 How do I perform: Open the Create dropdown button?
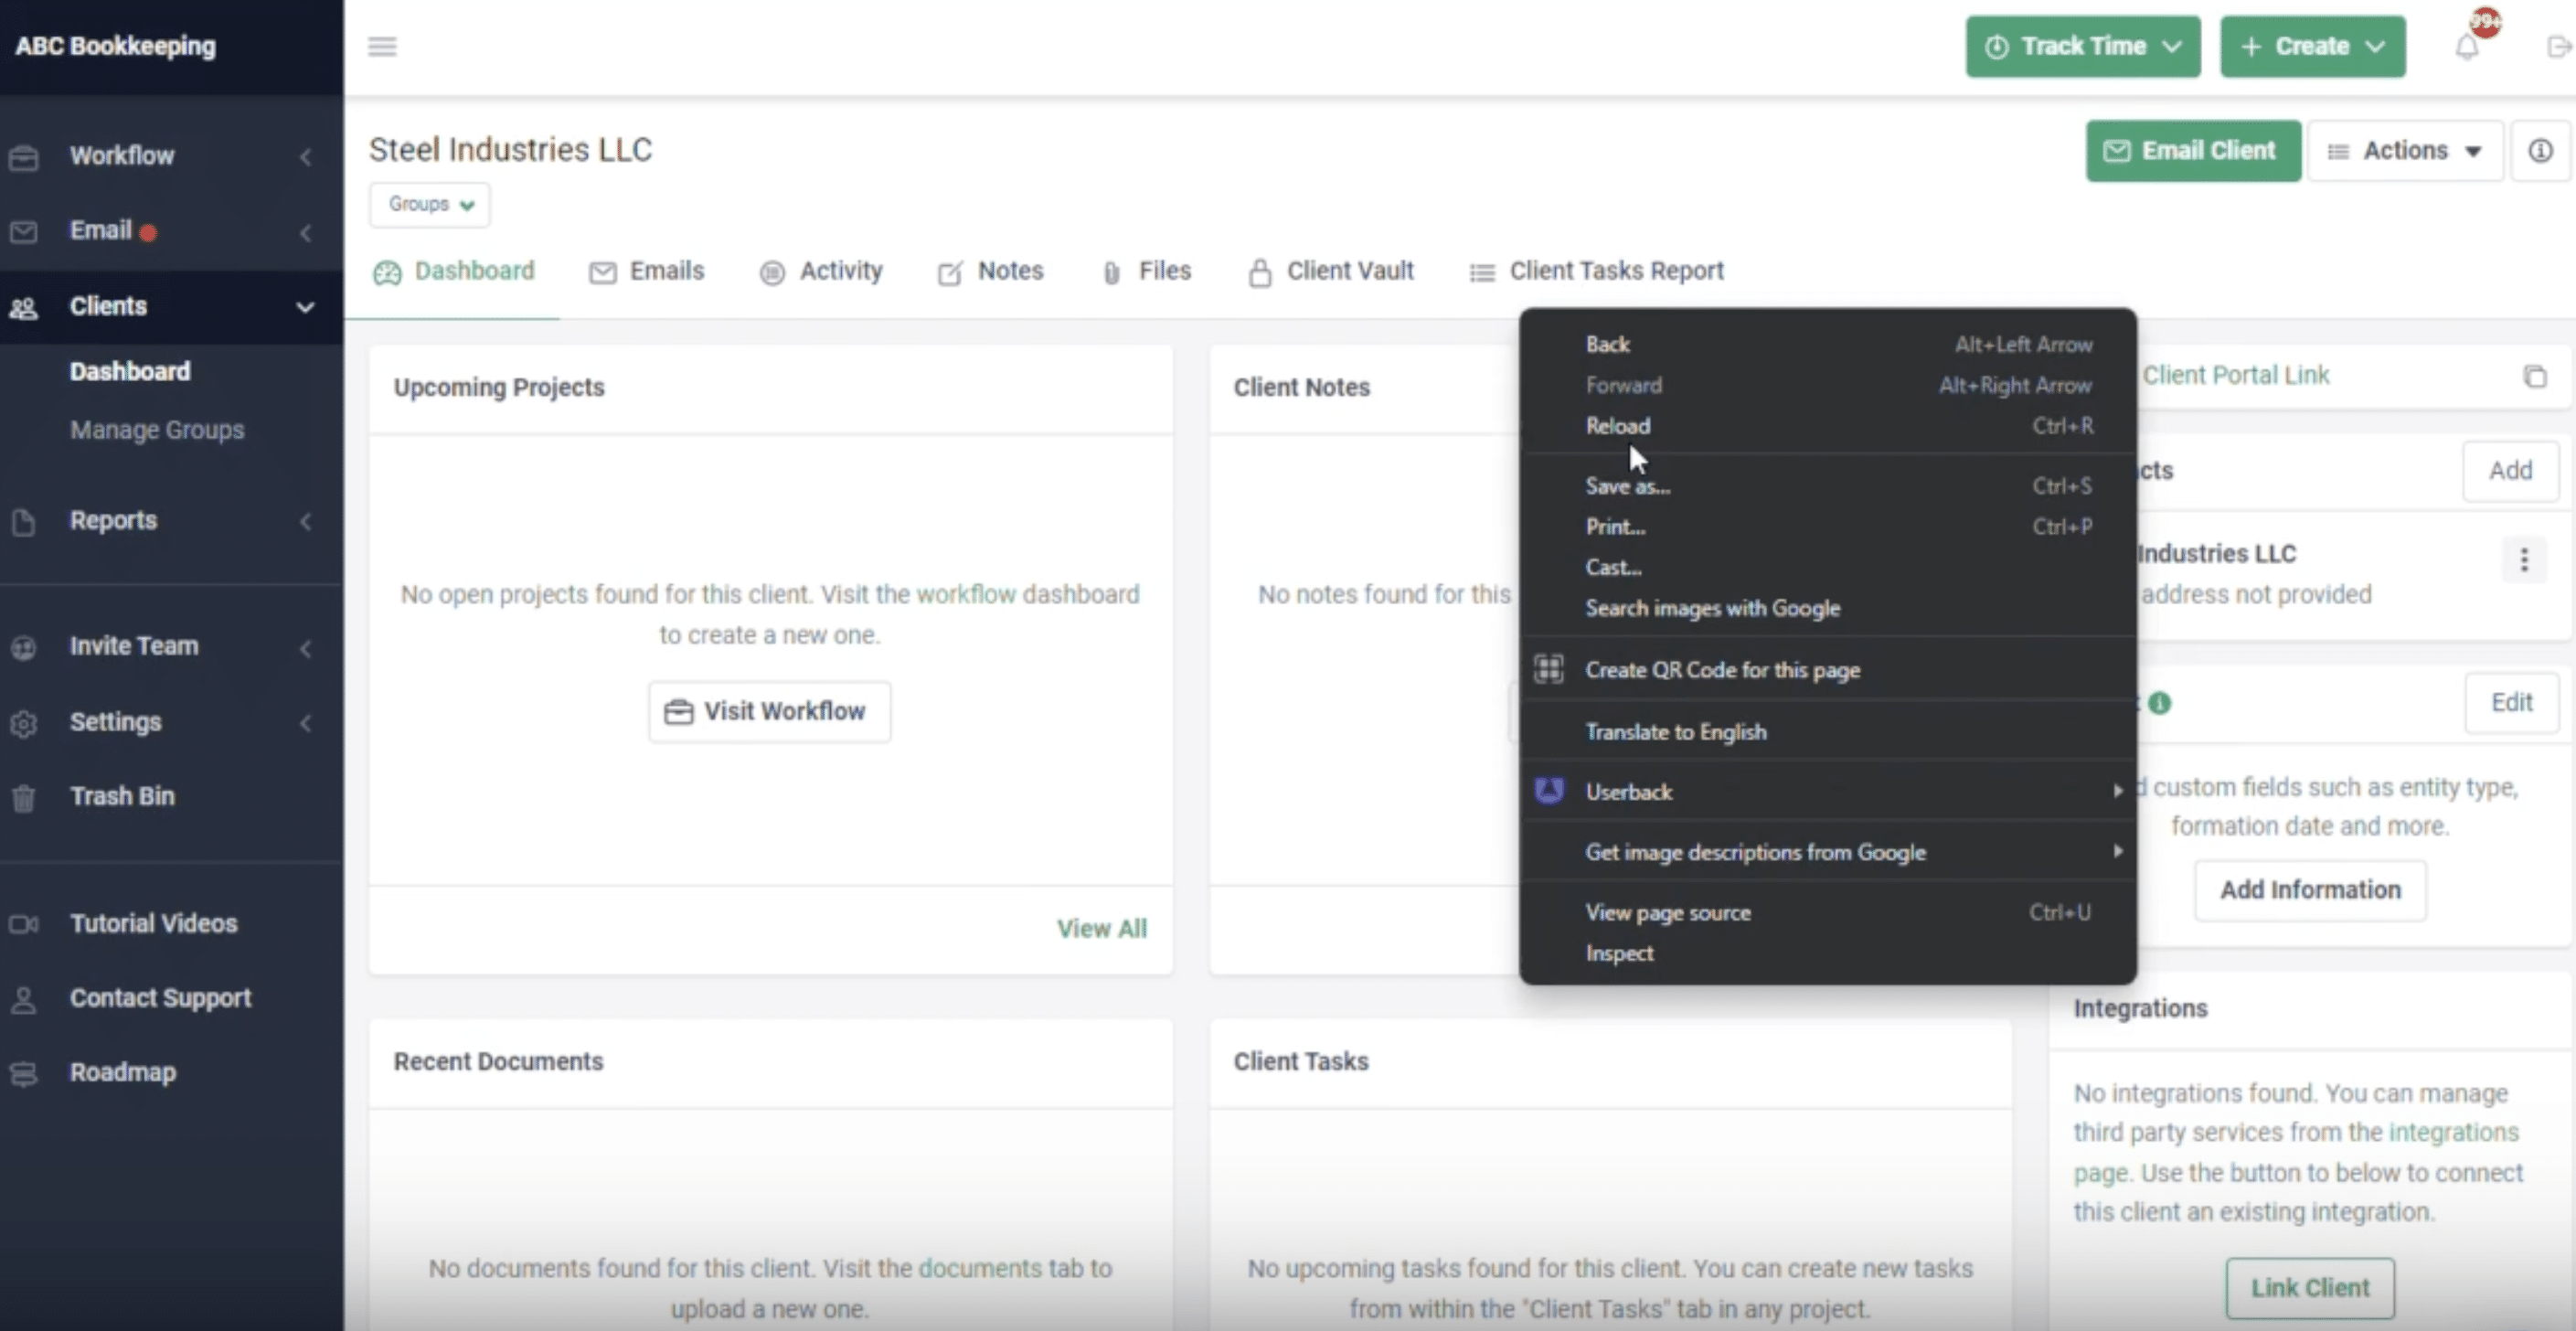[x=2313, y=46]
